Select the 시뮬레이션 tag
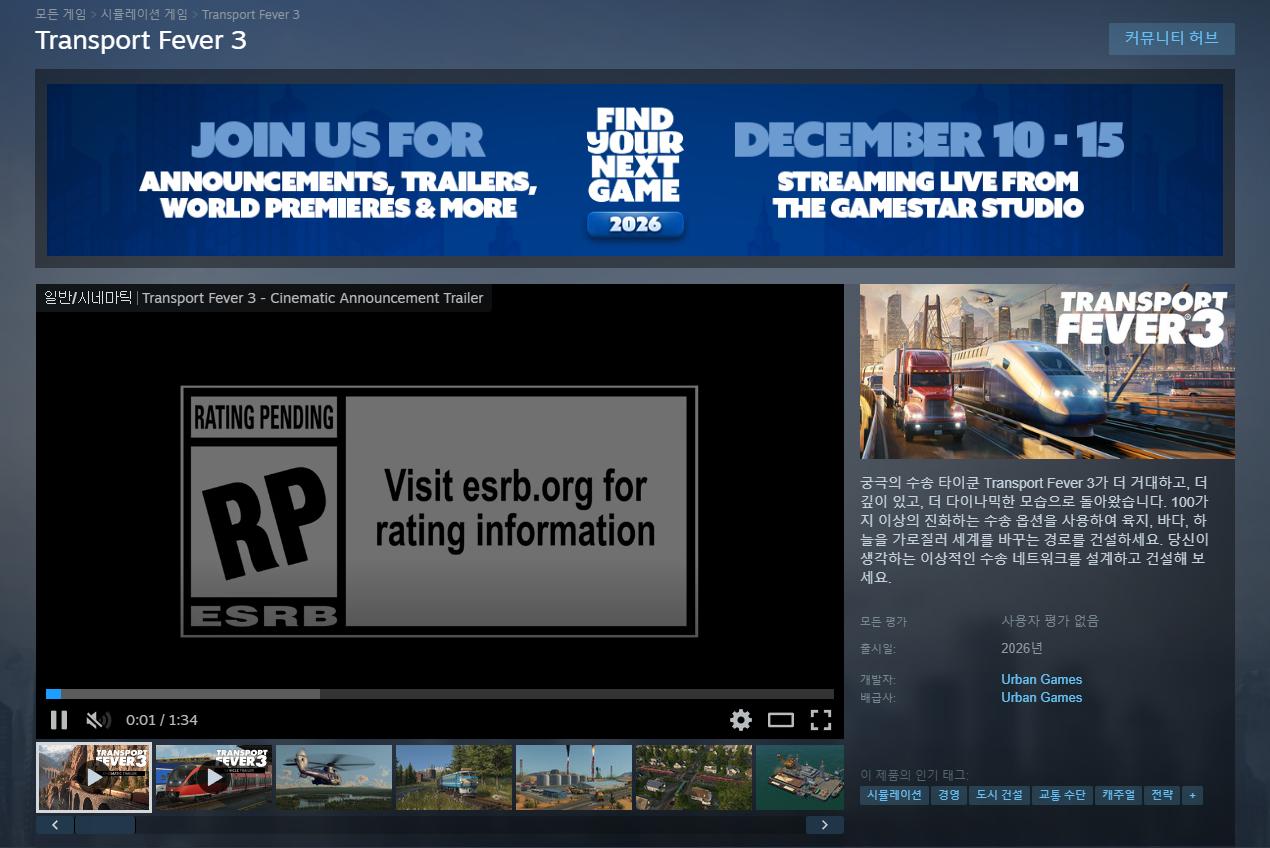This screenshot has height=848, width=1270. click(894, 795)
